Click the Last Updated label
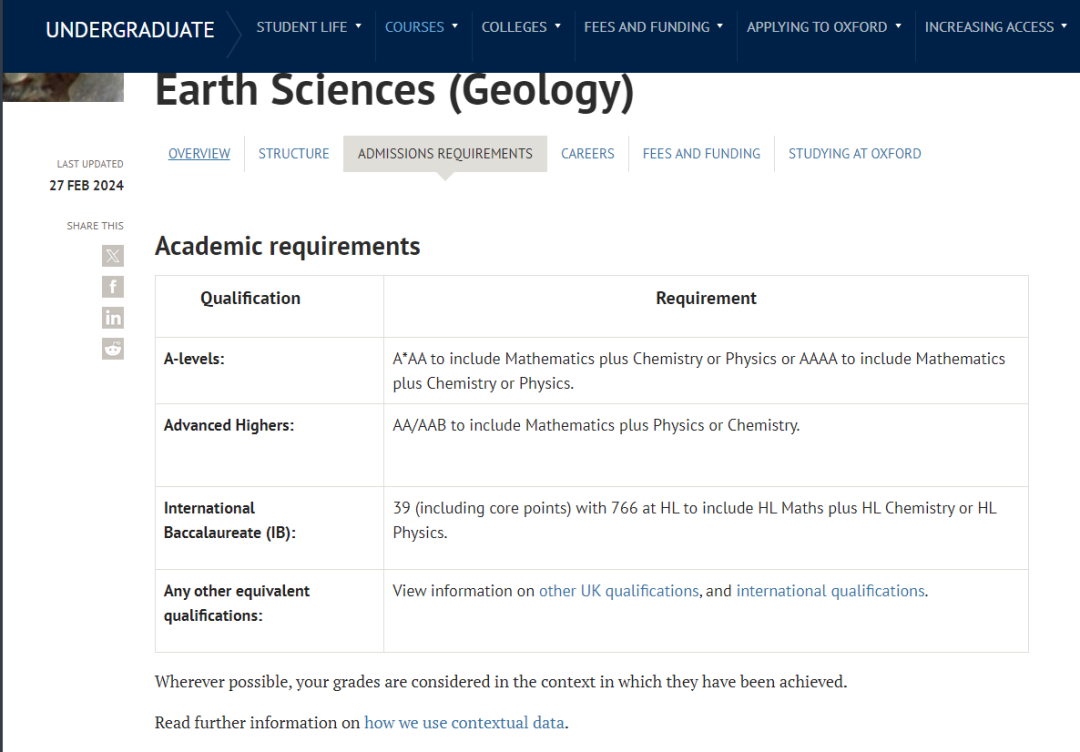1080x752 pixels. pos(90,164)
